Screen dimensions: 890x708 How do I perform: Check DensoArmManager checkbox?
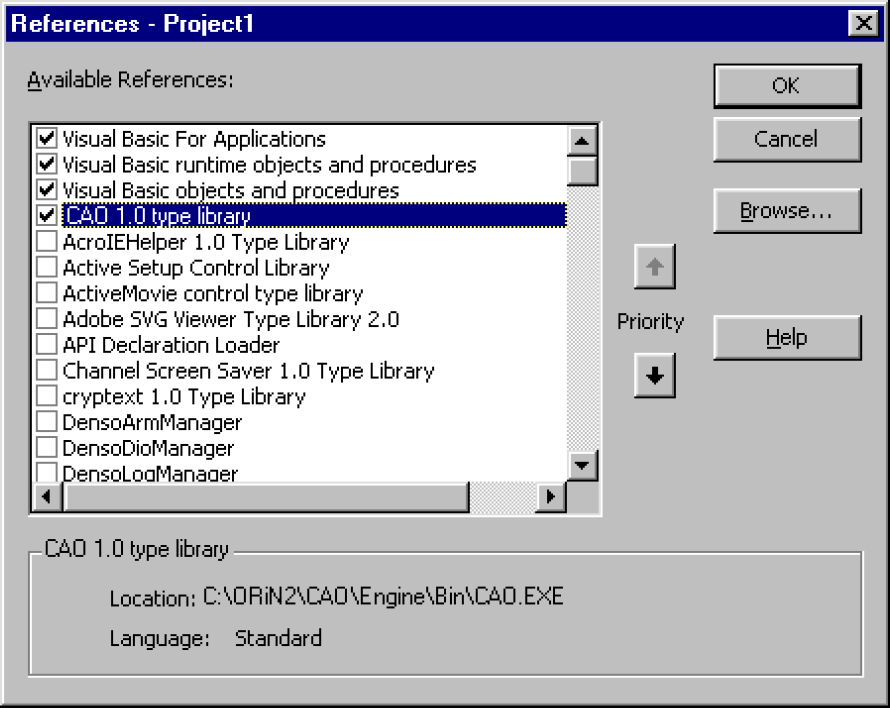coord(47,422)
